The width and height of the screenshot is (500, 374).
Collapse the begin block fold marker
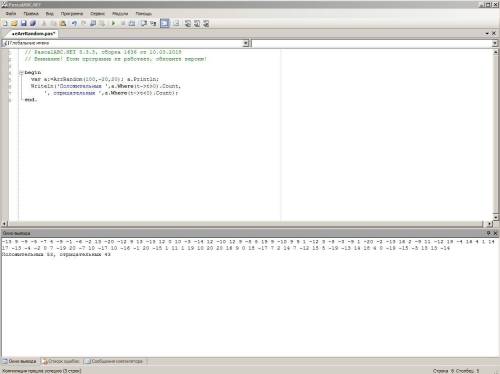click(21, 72)
